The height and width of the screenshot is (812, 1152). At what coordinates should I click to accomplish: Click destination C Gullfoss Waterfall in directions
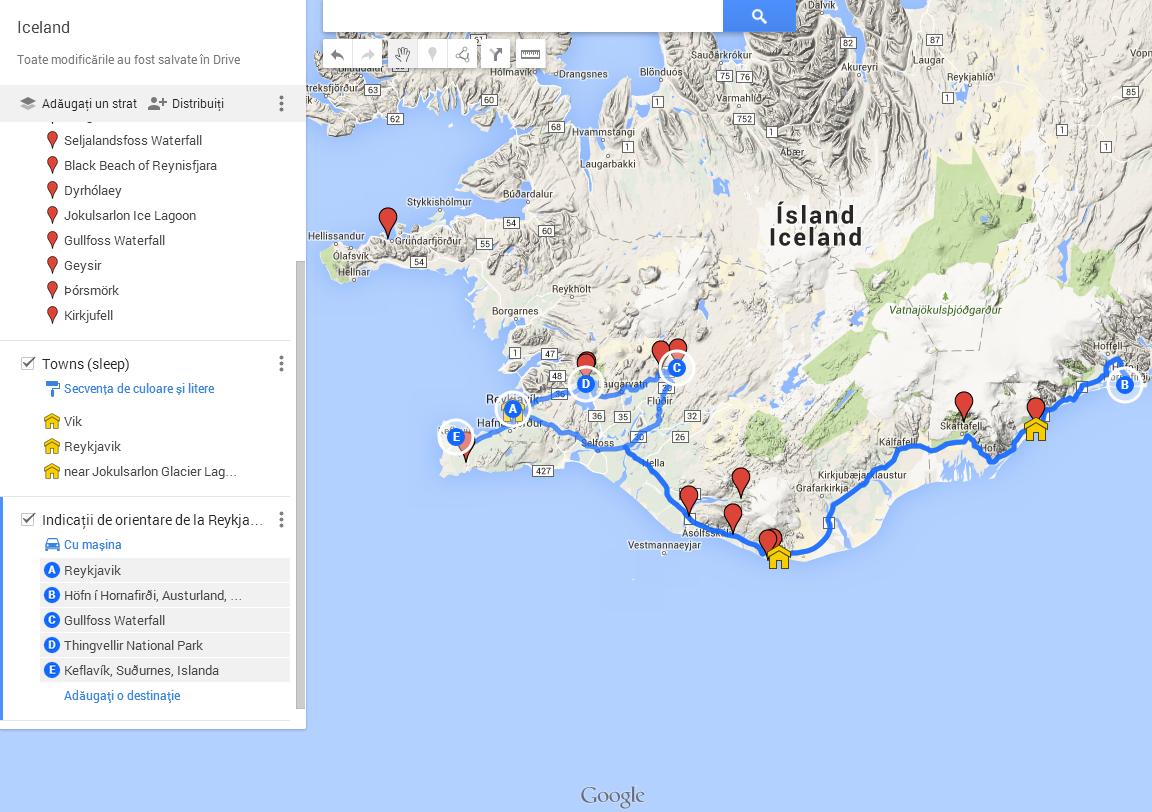(x=165, y=620)
